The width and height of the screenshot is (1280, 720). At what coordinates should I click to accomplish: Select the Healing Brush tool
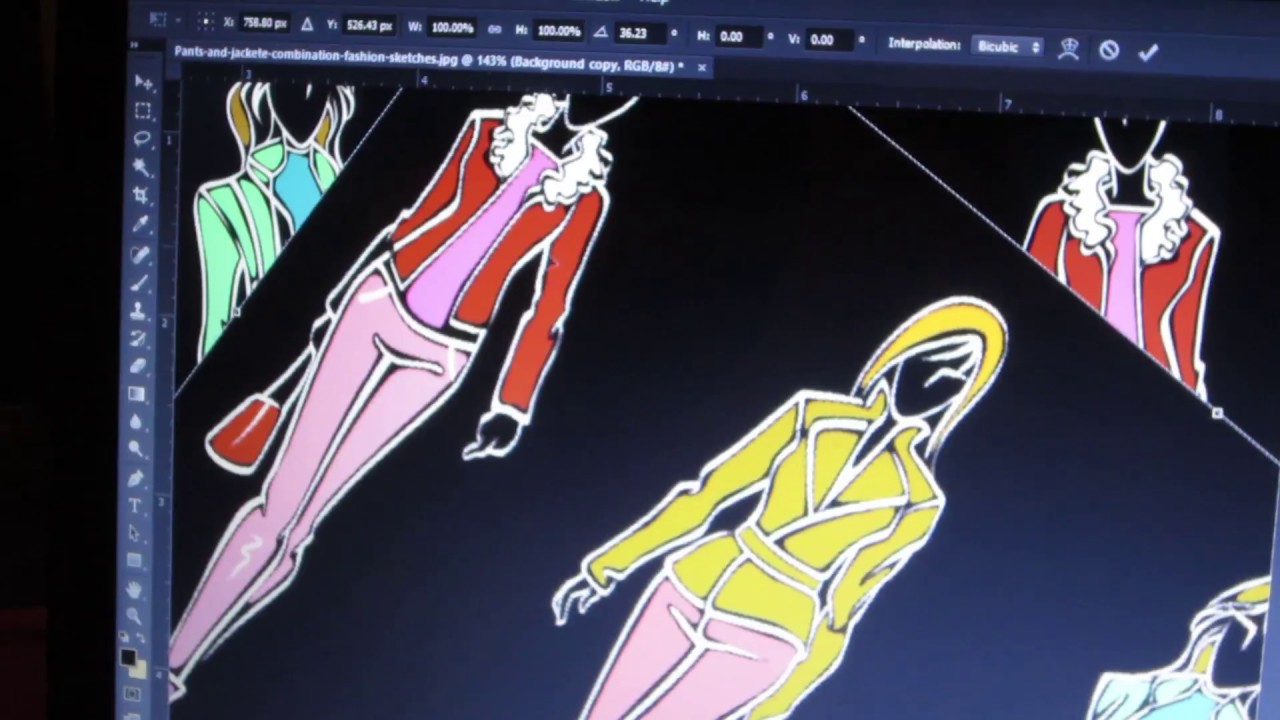[x=140, y=254]
